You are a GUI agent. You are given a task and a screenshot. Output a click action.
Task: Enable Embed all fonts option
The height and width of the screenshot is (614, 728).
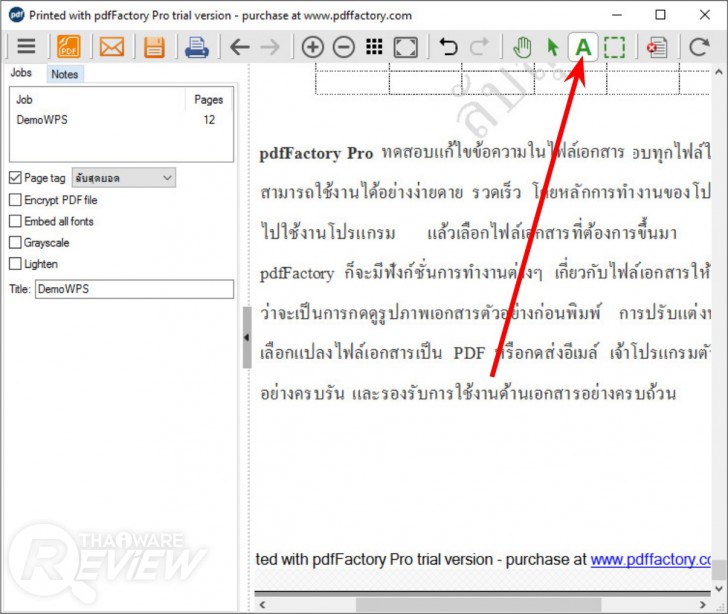15,221
